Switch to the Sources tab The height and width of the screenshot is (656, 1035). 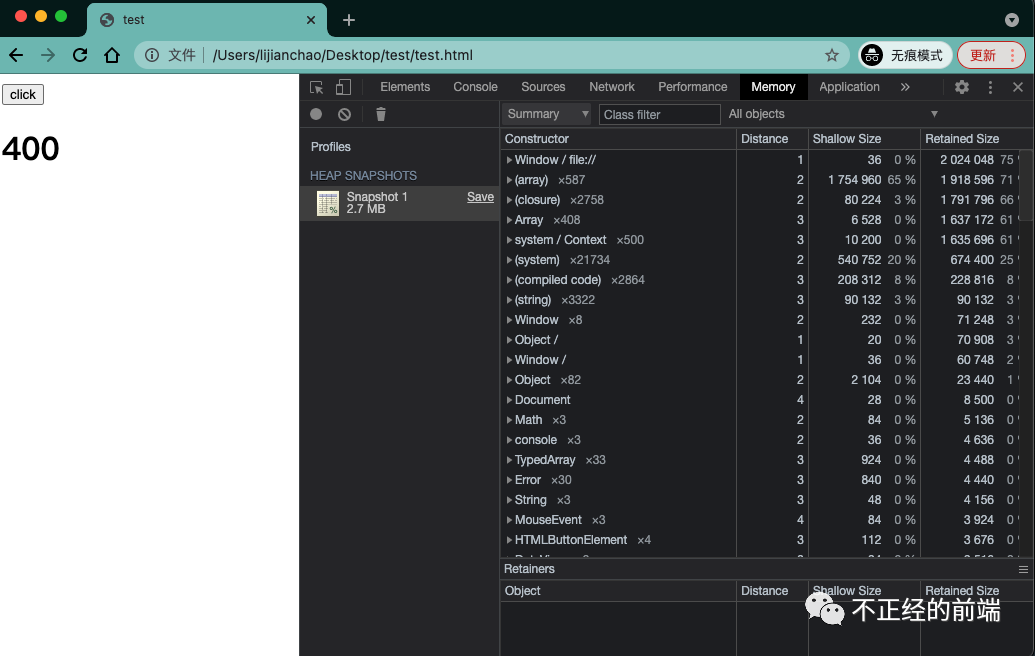tap(543, 87)
